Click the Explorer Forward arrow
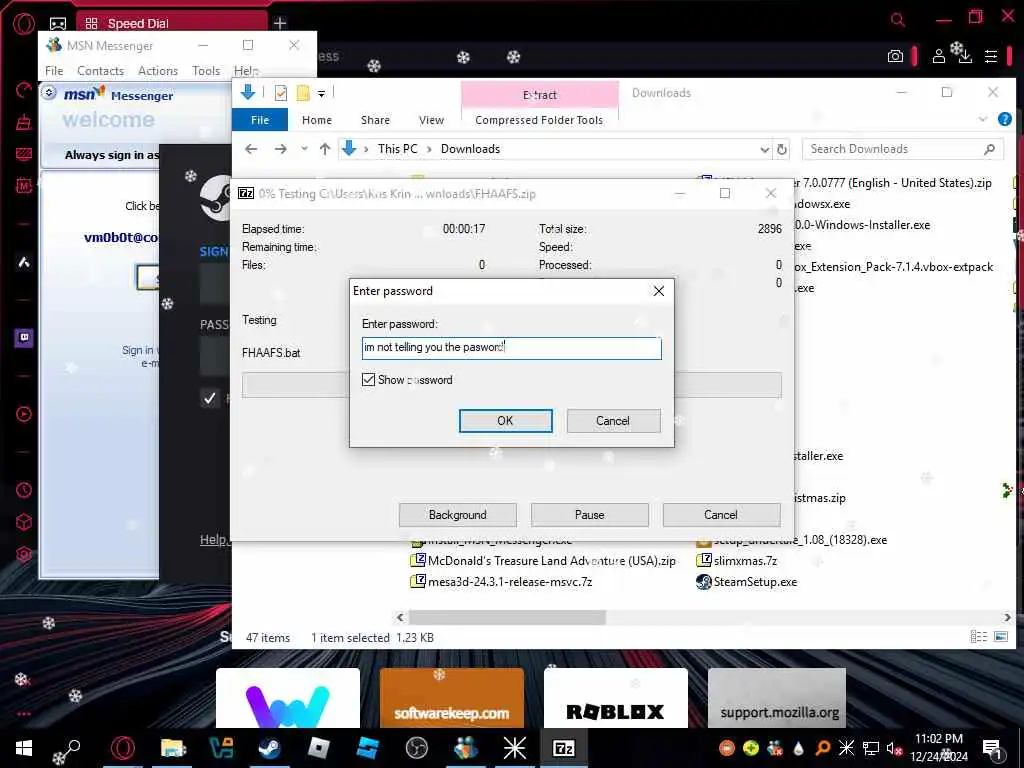Viewport: 1024px width, 768px height. tap(281, 149)
